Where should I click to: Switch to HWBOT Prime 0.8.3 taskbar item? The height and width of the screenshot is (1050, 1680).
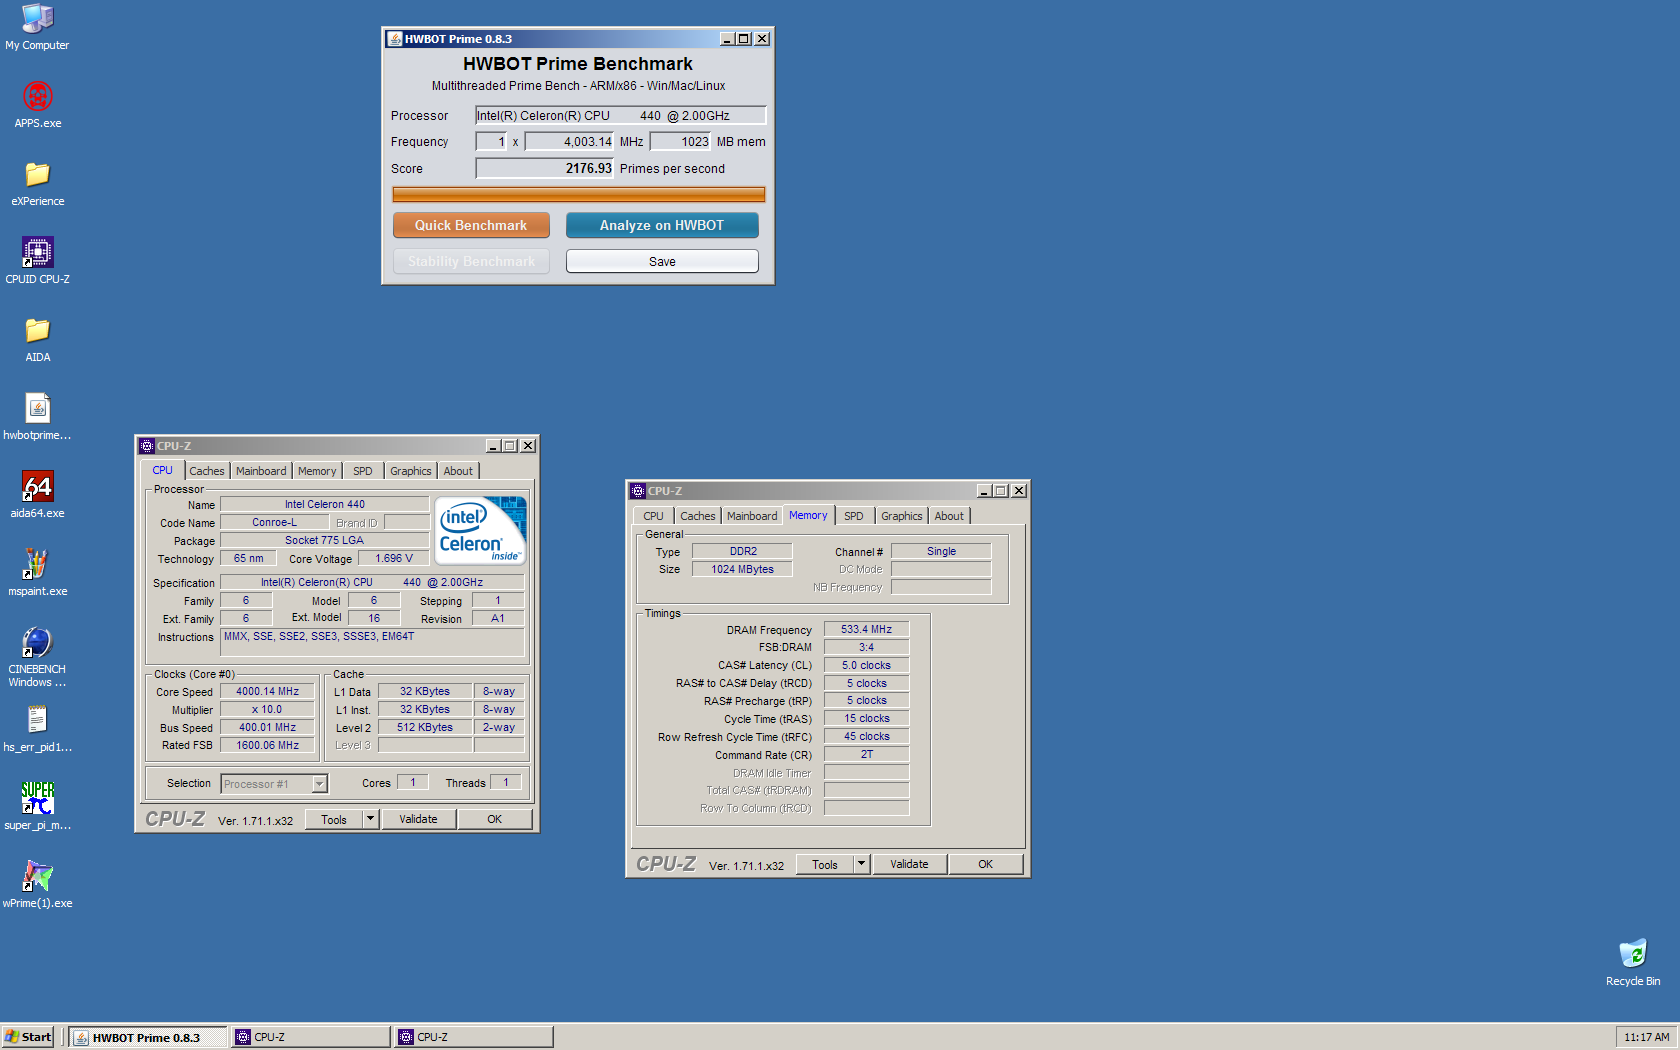tap(150, 1037)
